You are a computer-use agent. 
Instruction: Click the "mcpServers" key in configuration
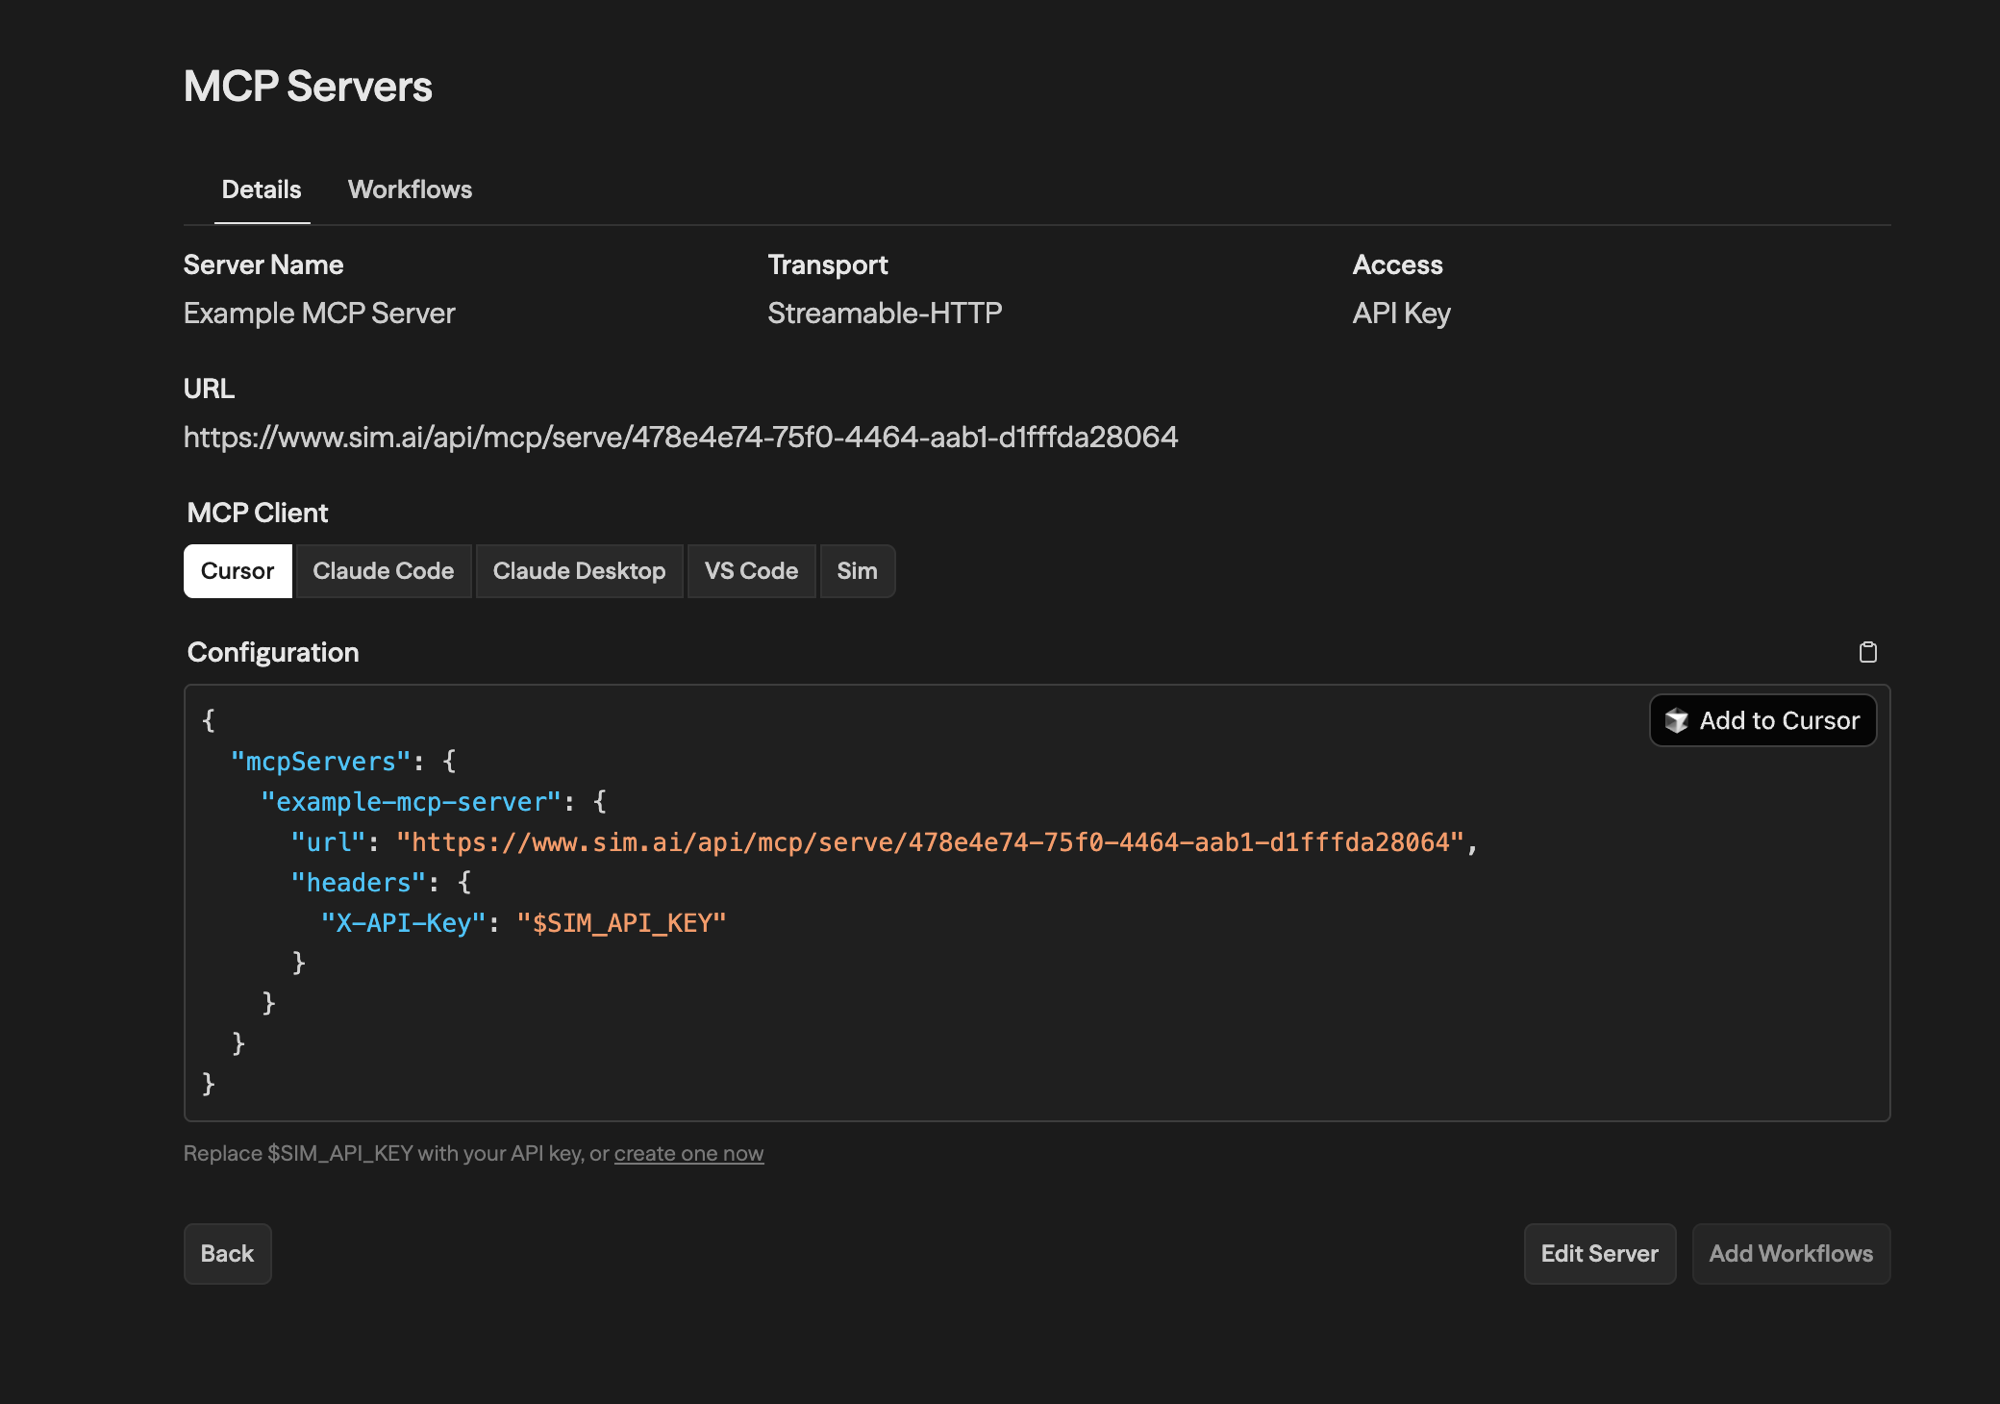(320, 761)
